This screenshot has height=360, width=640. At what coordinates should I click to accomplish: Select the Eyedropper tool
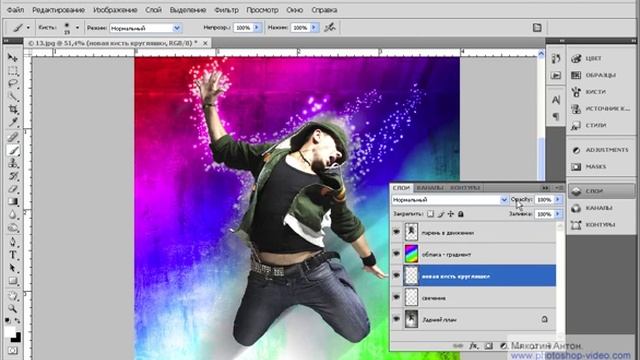click(13, 122)
